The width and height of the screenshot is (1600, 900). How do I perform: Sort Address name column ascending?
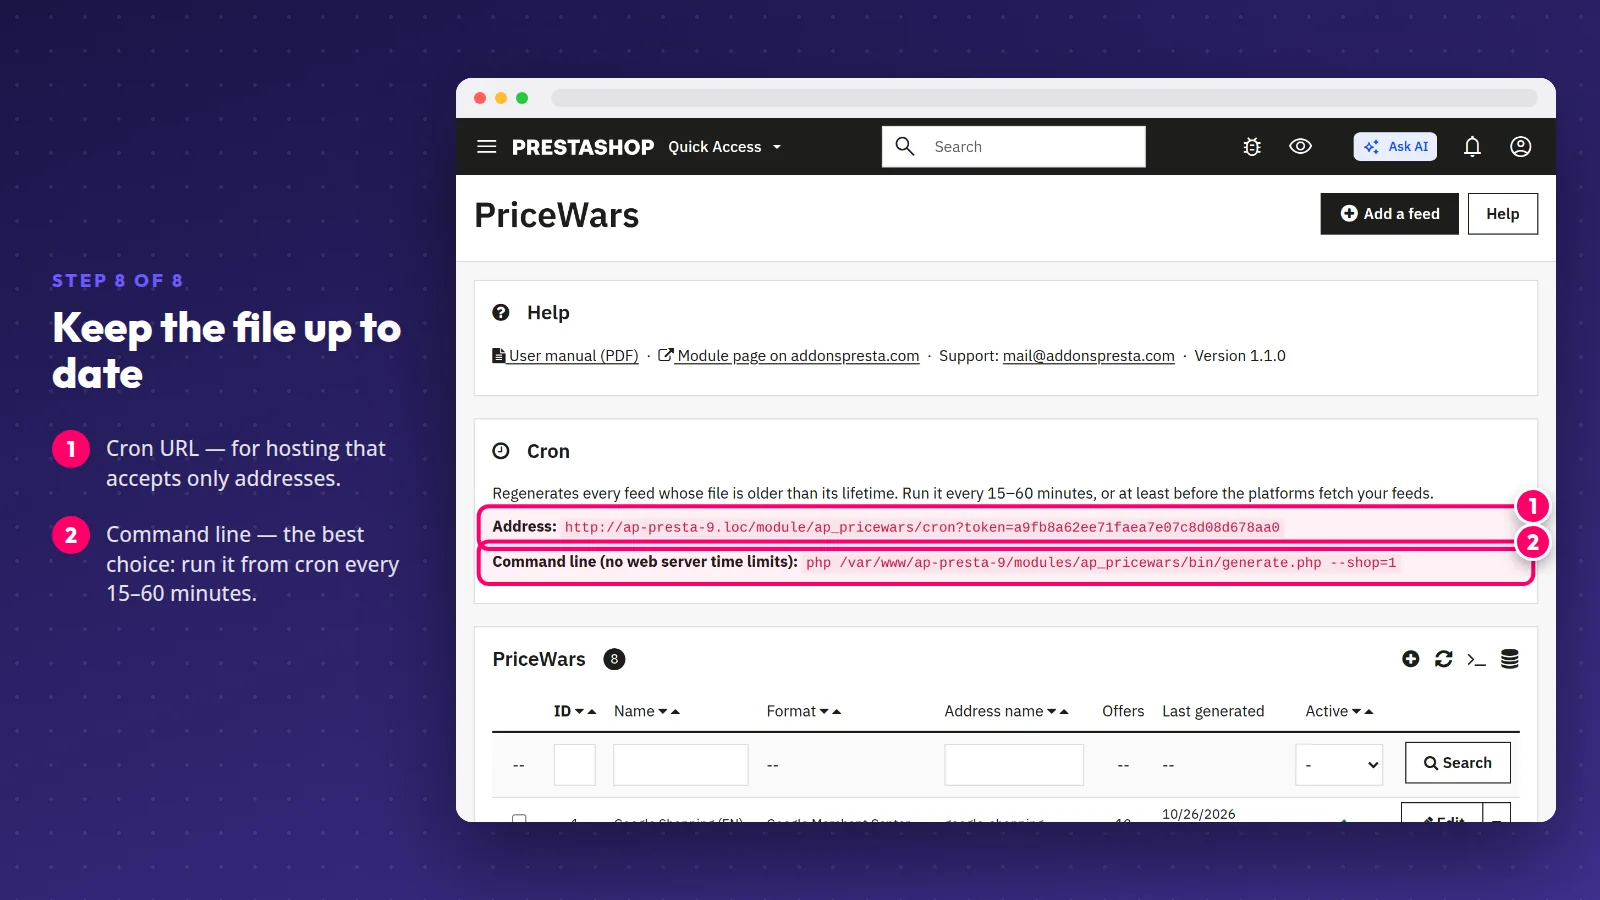(1064, 711)
